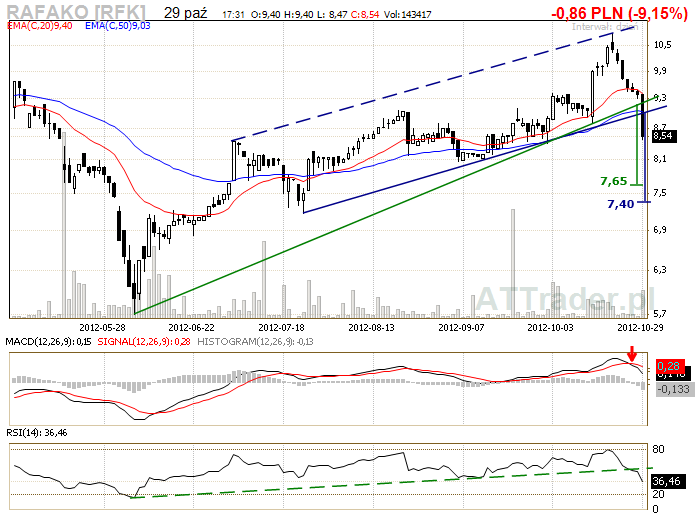Screen dimensions: 700x522
Task: Click the current price tag 8,54
Action: coord(664,136)
